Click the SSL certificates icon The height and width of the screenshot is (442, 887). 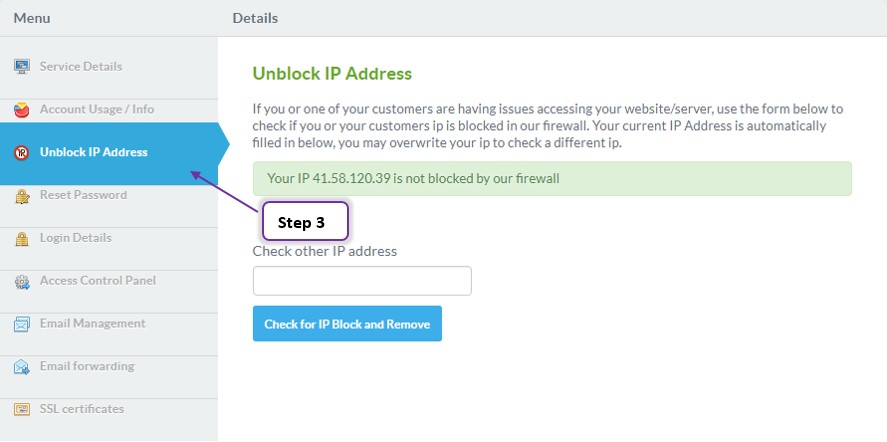21,409
